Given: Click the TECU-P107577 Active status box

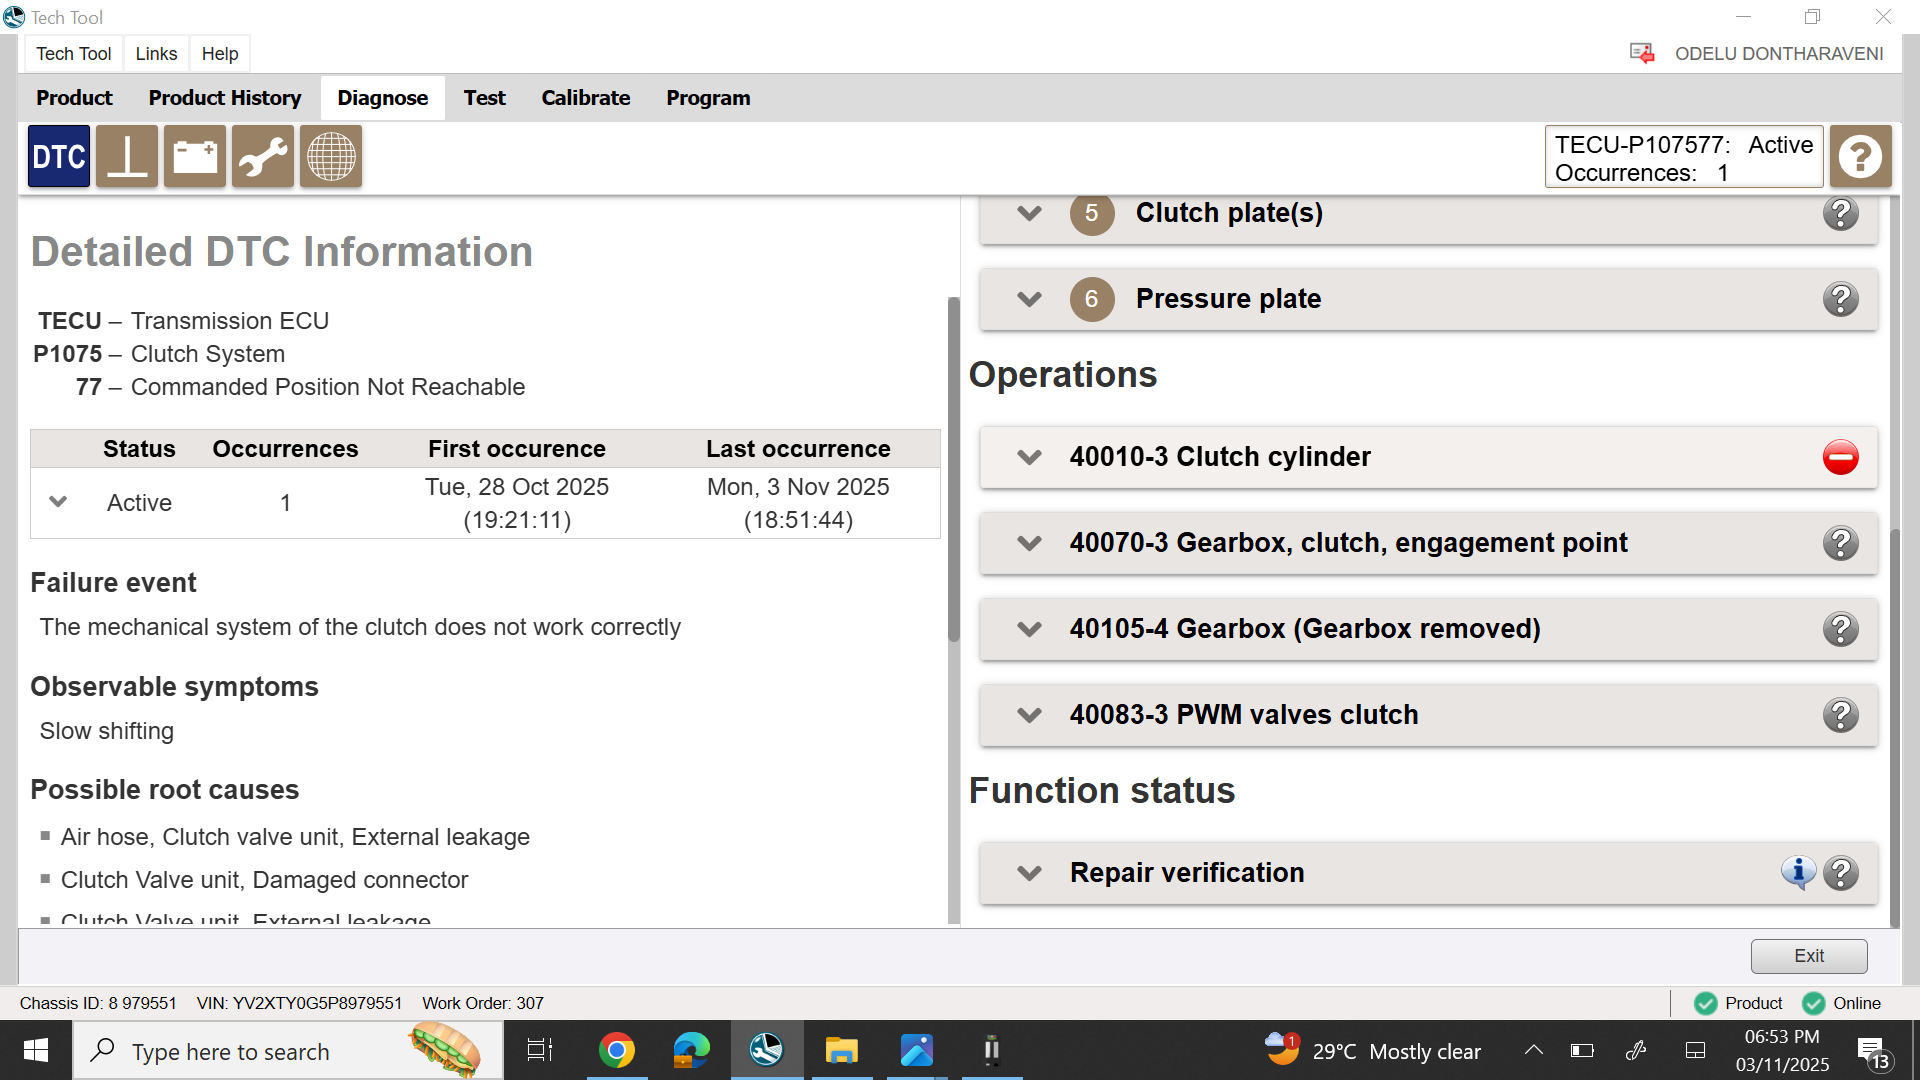Looking at the screenshot, I should pyautogui.click(x=1684, y=157).
